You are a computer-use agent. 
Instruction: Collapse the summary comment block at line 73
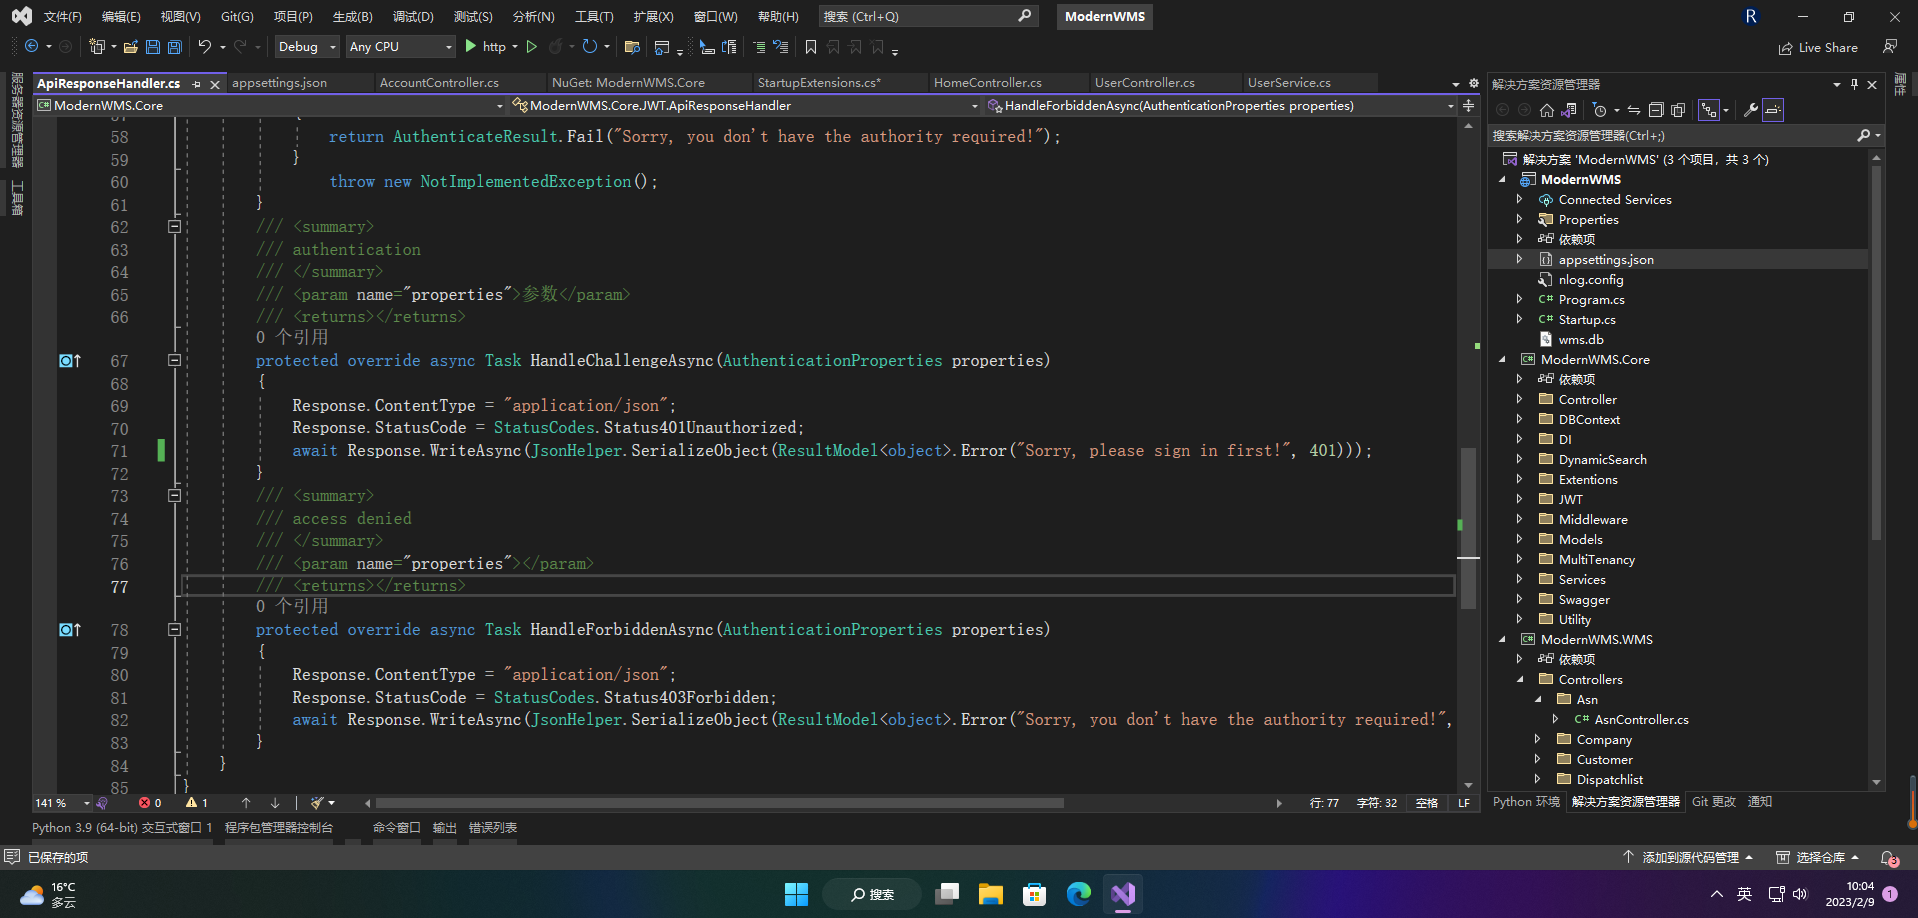174,496
